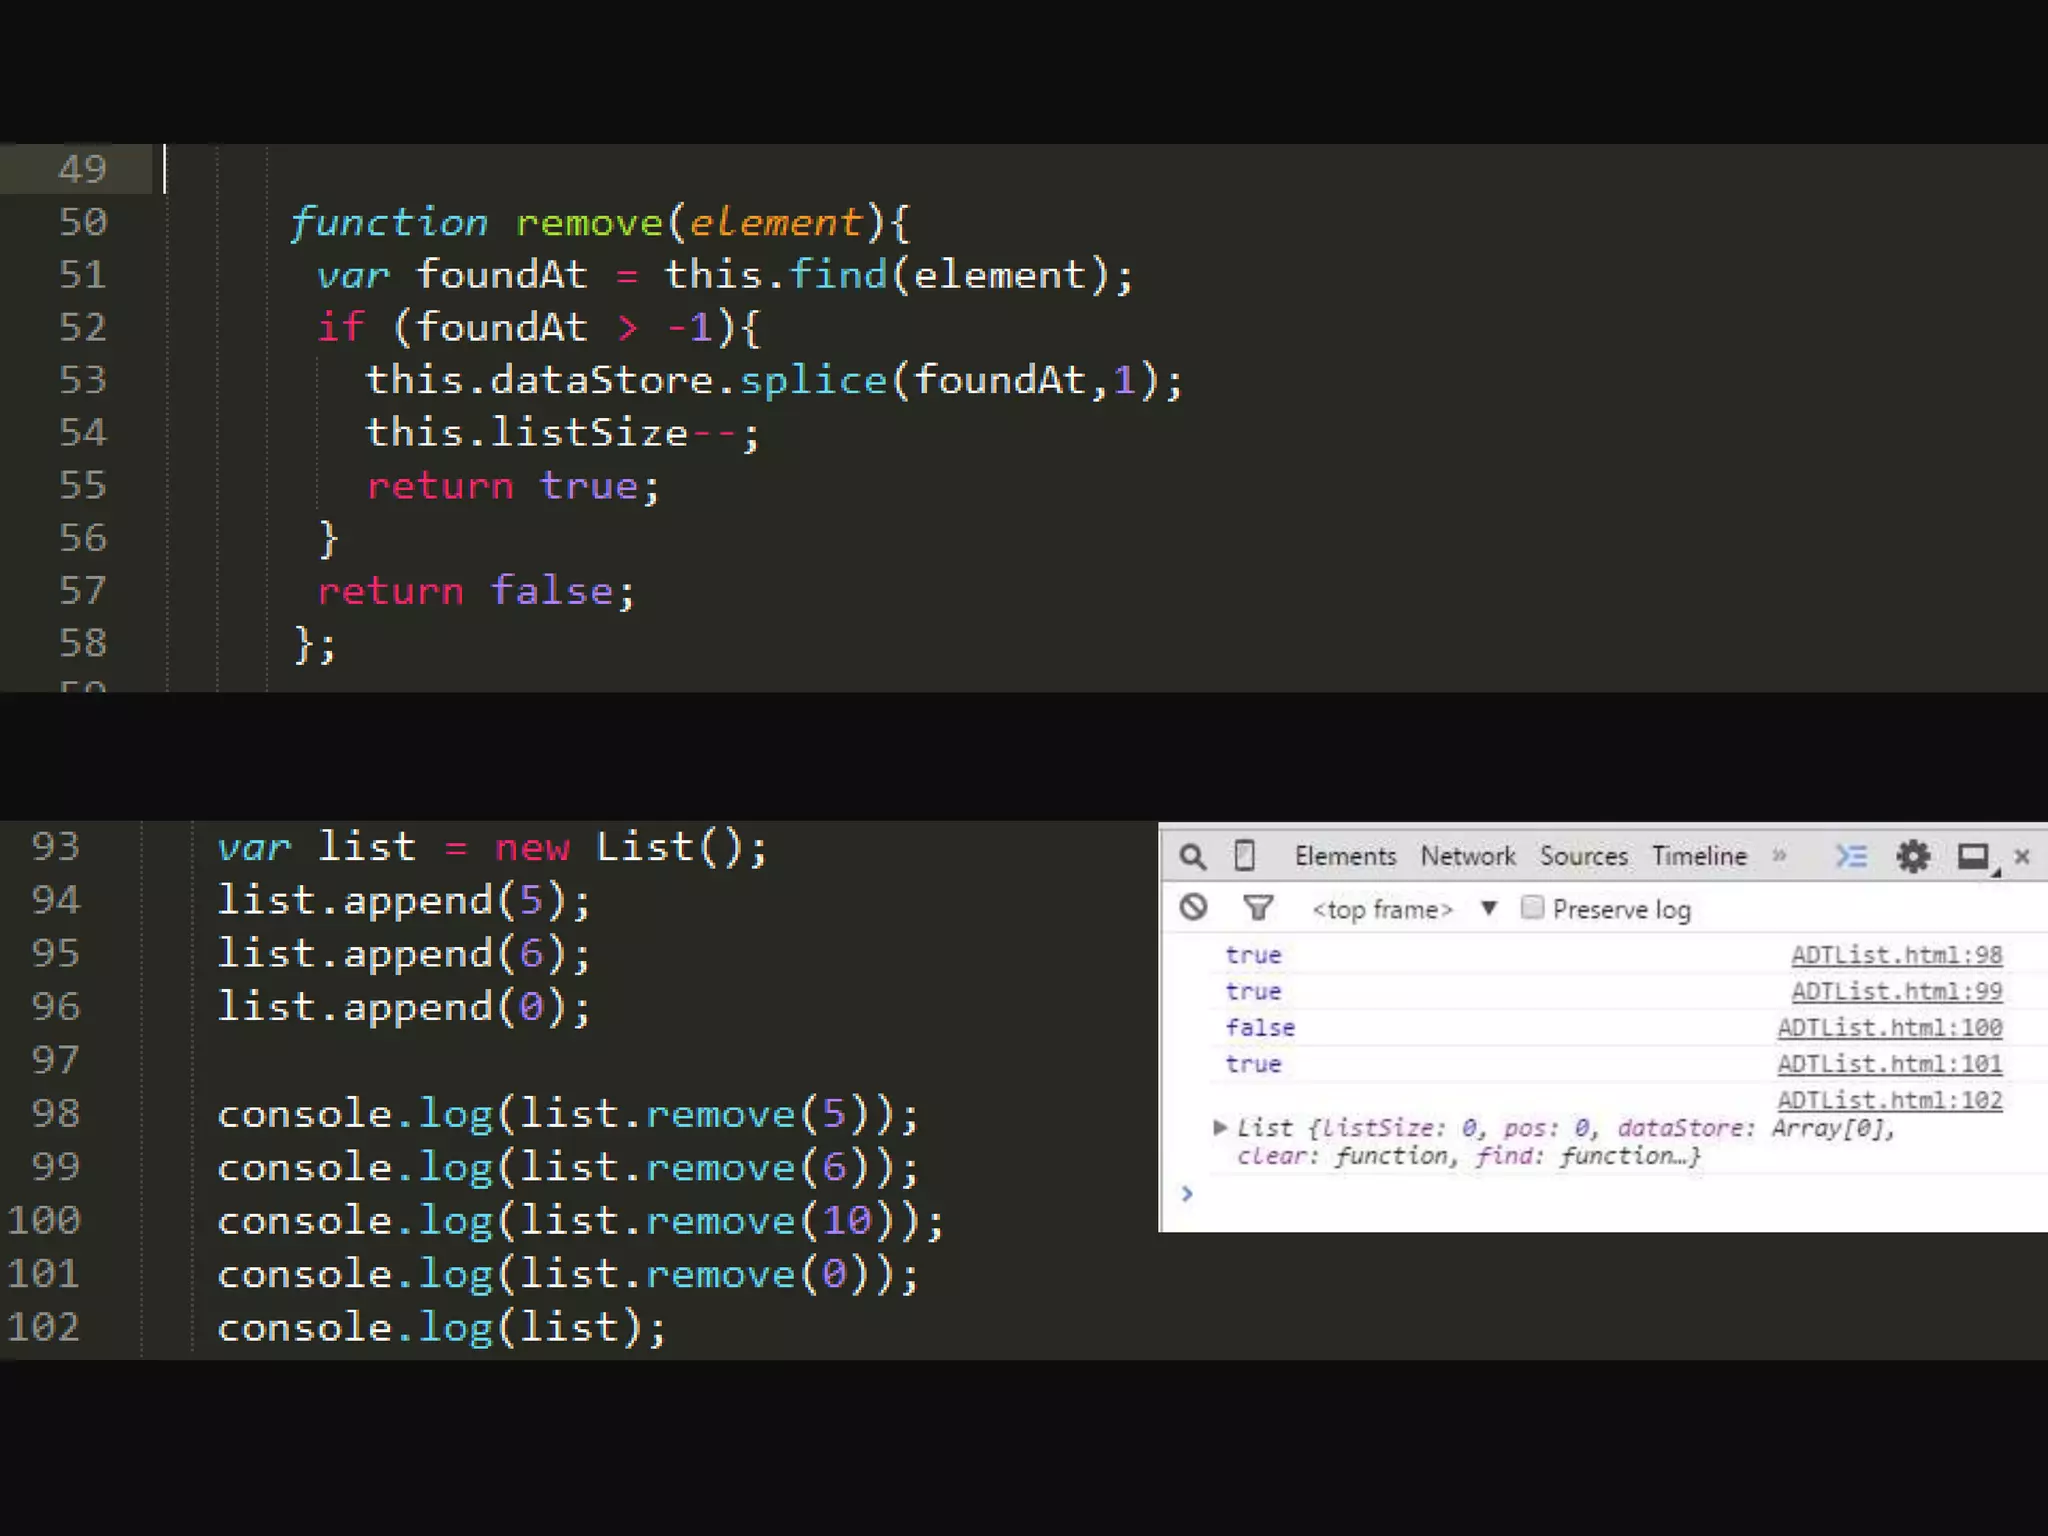Open DevTools settings gear

click(x=1913, y=857)
